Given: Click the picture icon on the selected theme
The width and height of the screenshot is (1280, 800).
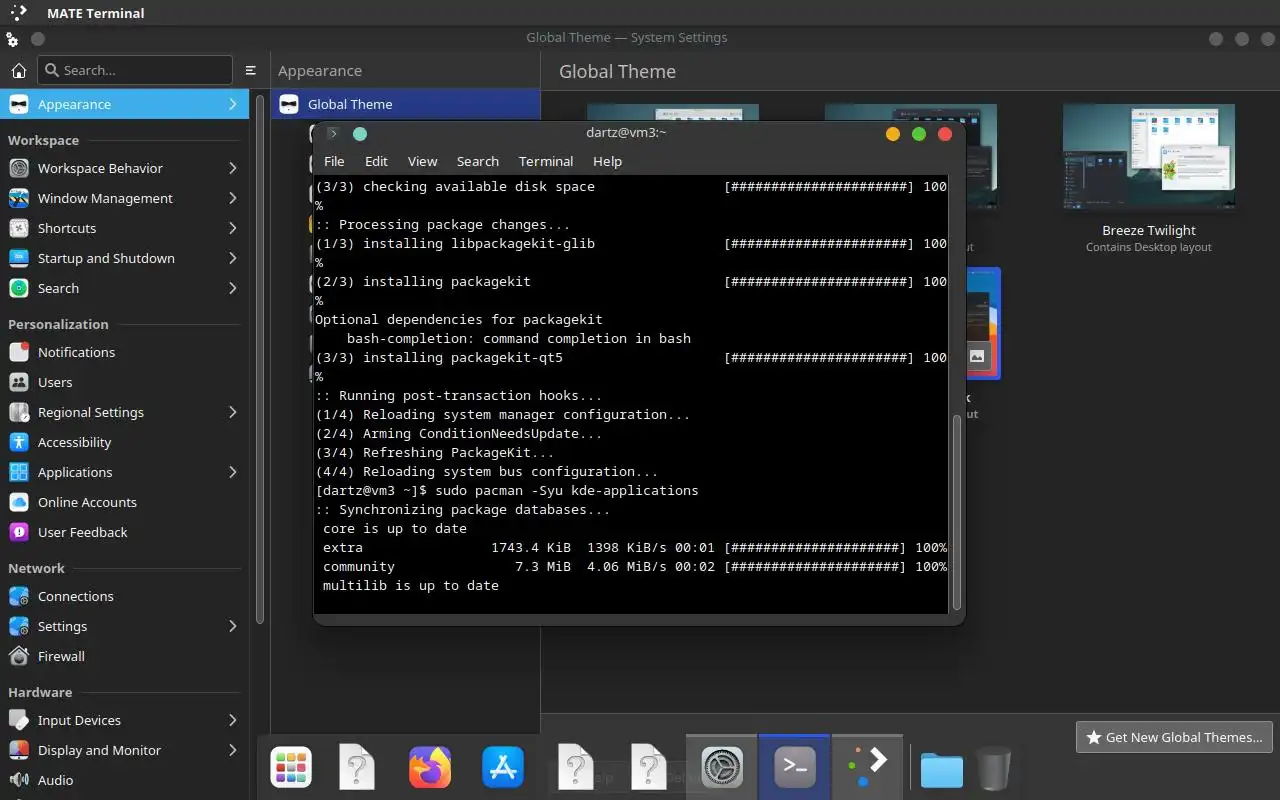Looking at the screenshot, I should click(x=977, y=355).
